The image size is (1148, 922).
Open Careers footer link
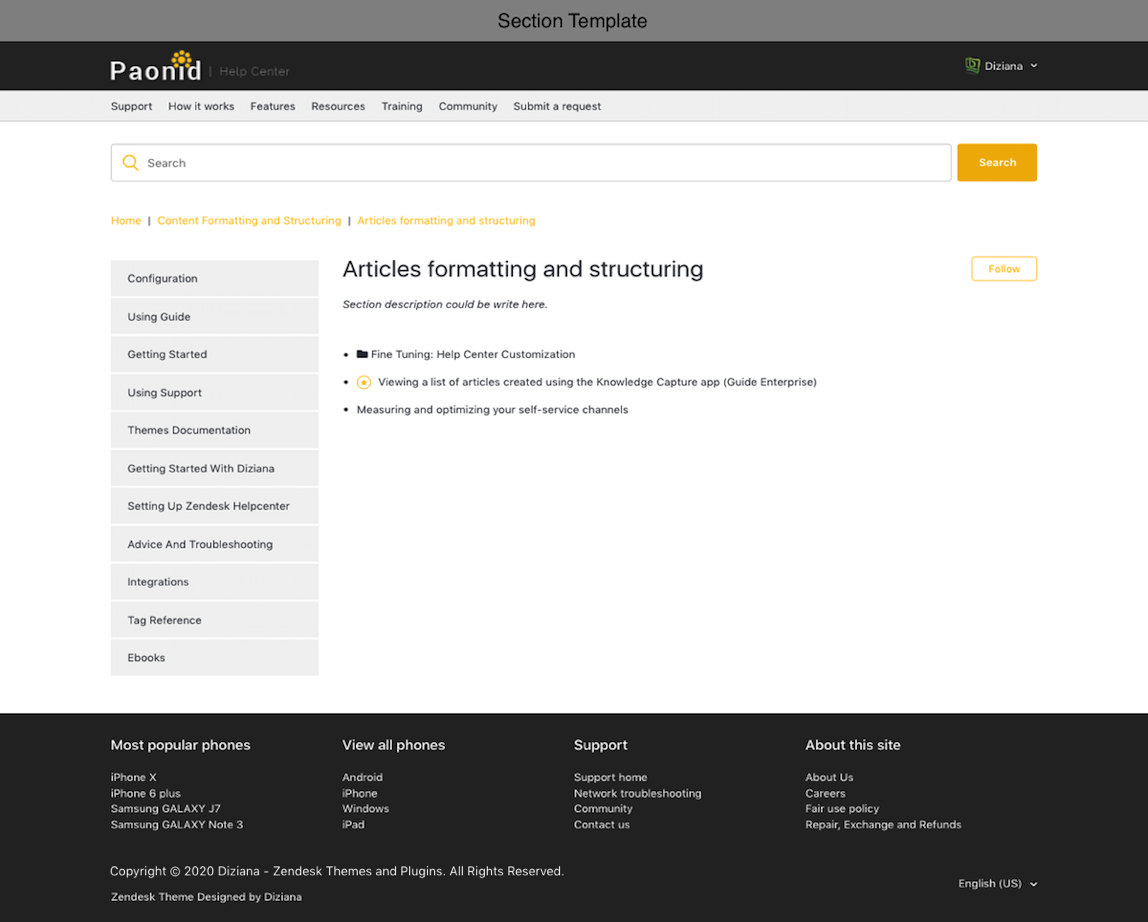(x=825, y=793)
